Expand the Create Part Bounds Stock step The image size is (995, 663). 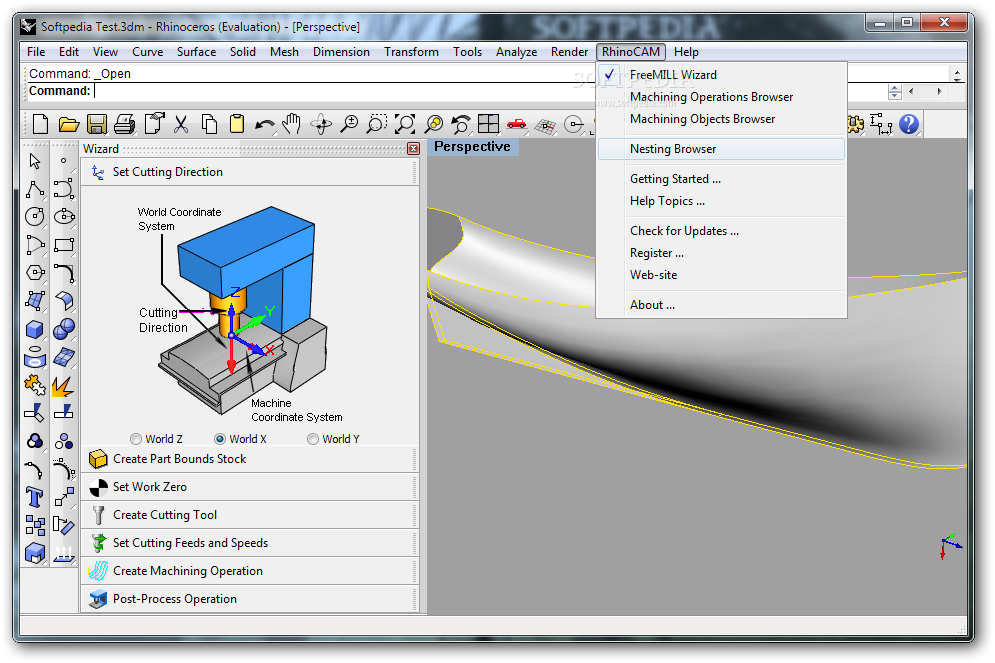coord(250,459)
